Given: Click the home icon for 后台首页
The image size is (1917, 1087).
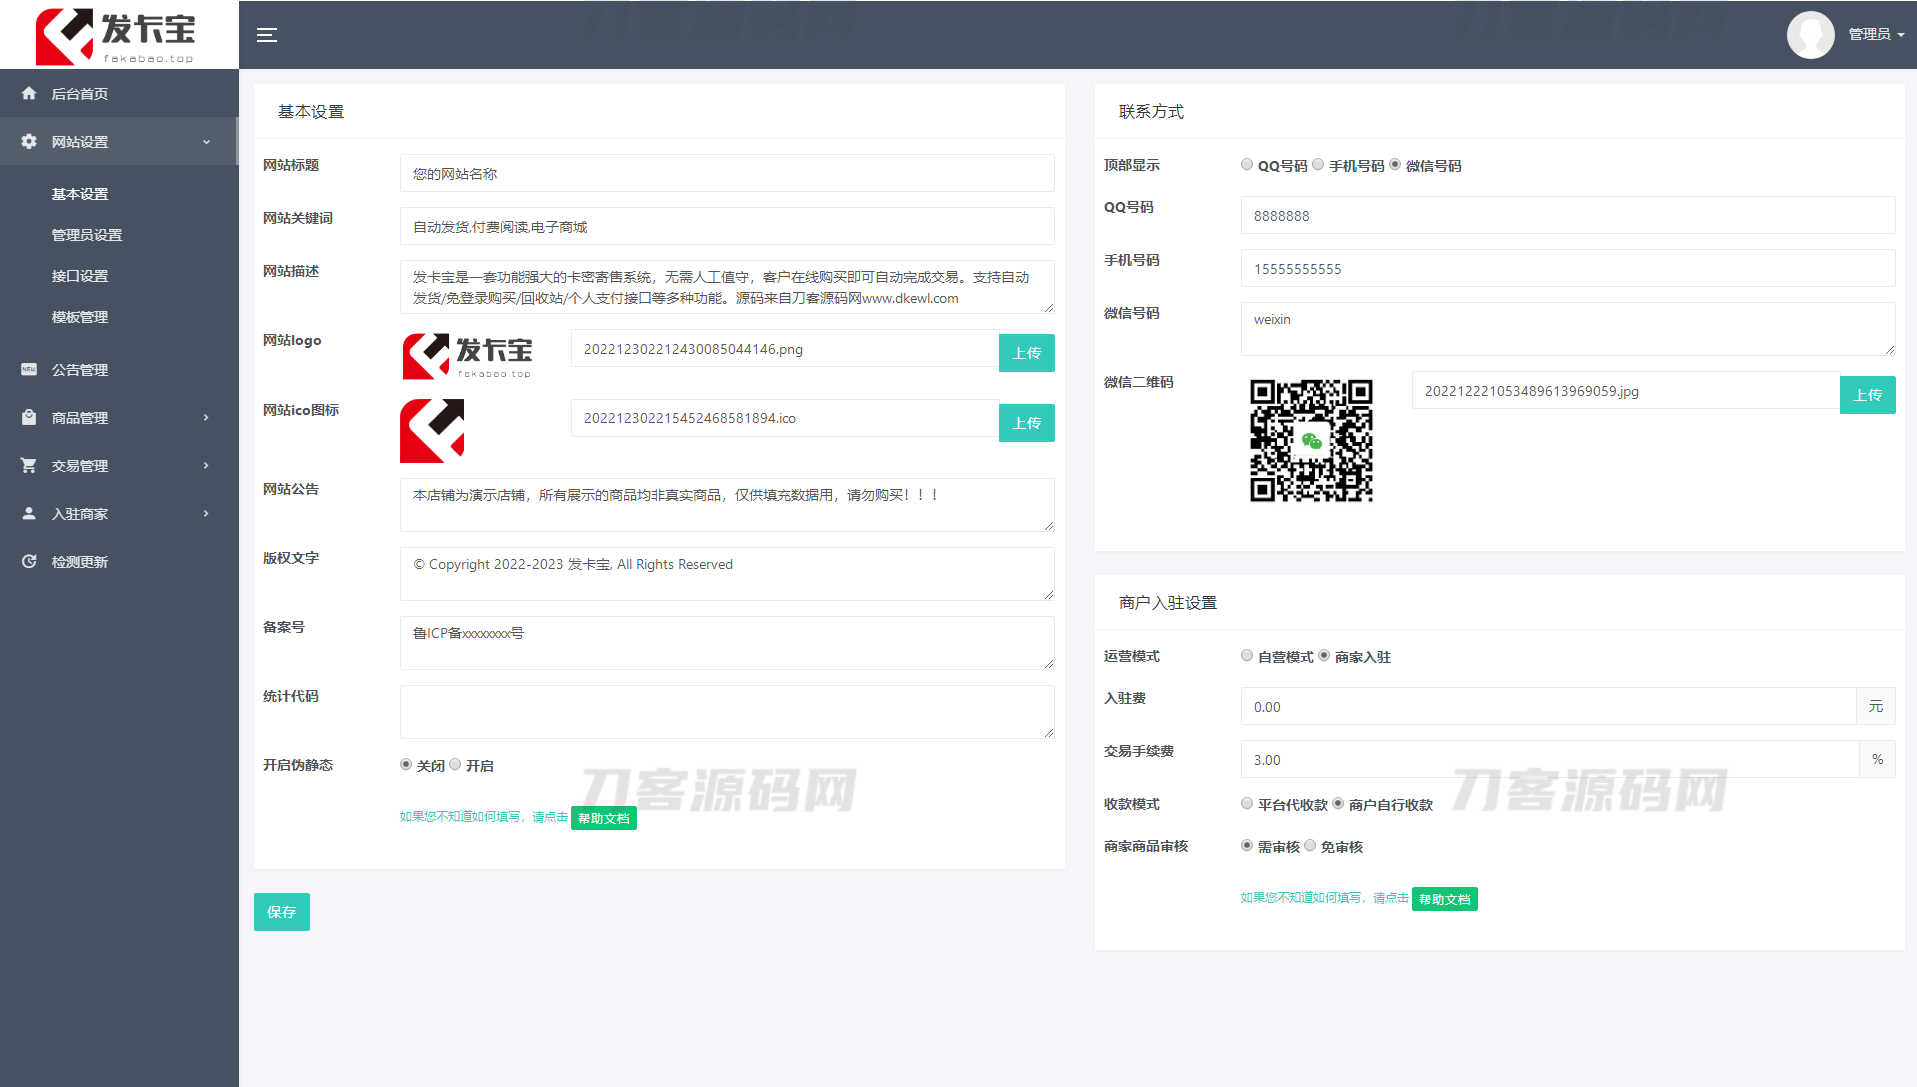Looking at the screenshot, I should (x=29, y=94).
